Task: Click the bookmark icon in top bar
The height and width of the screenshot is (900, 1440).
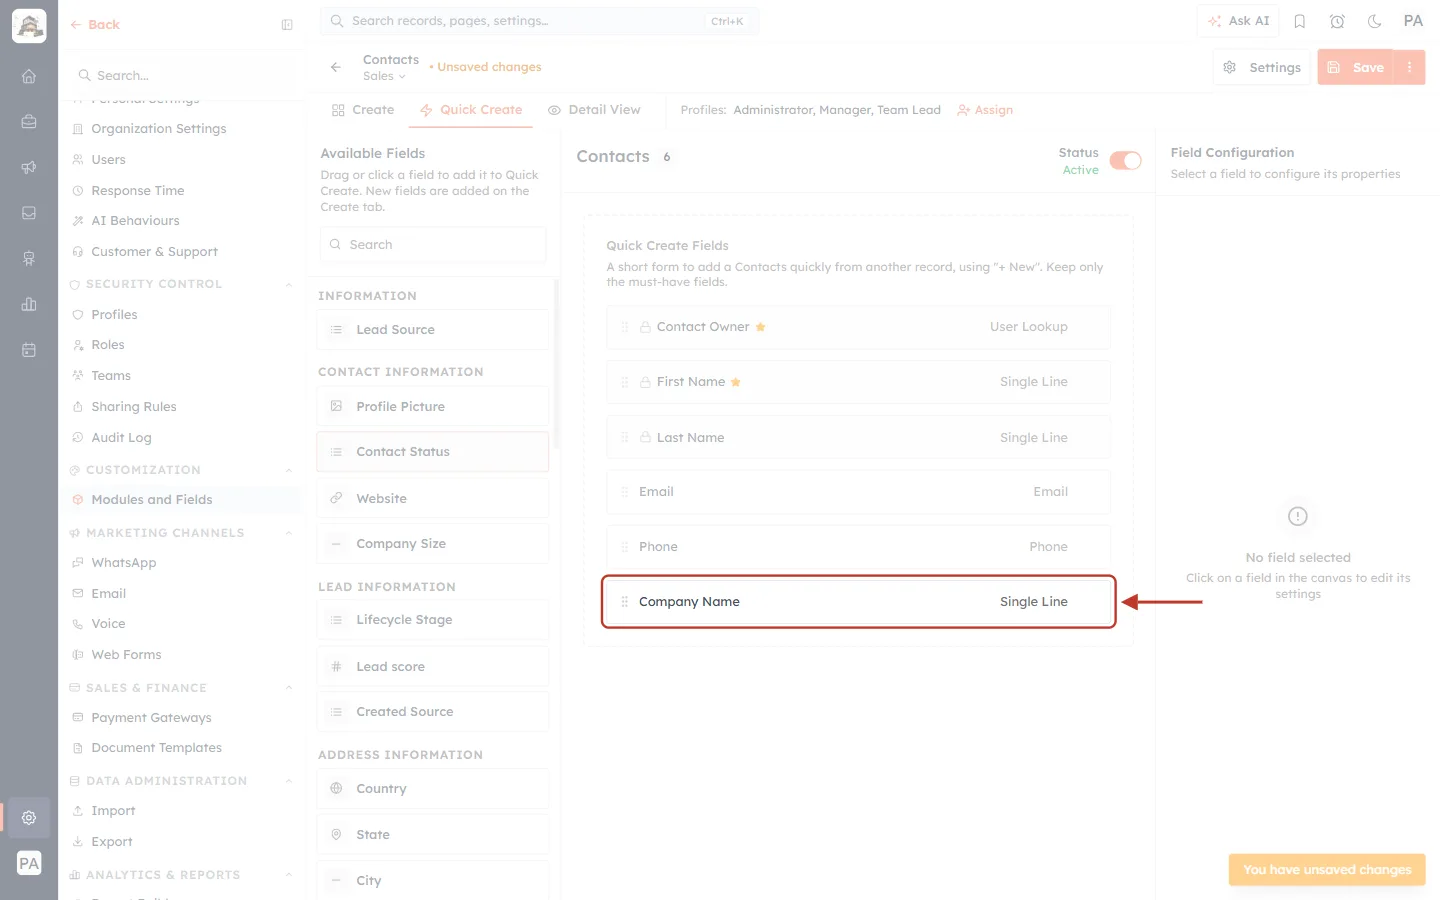Action: point(1300,21)
